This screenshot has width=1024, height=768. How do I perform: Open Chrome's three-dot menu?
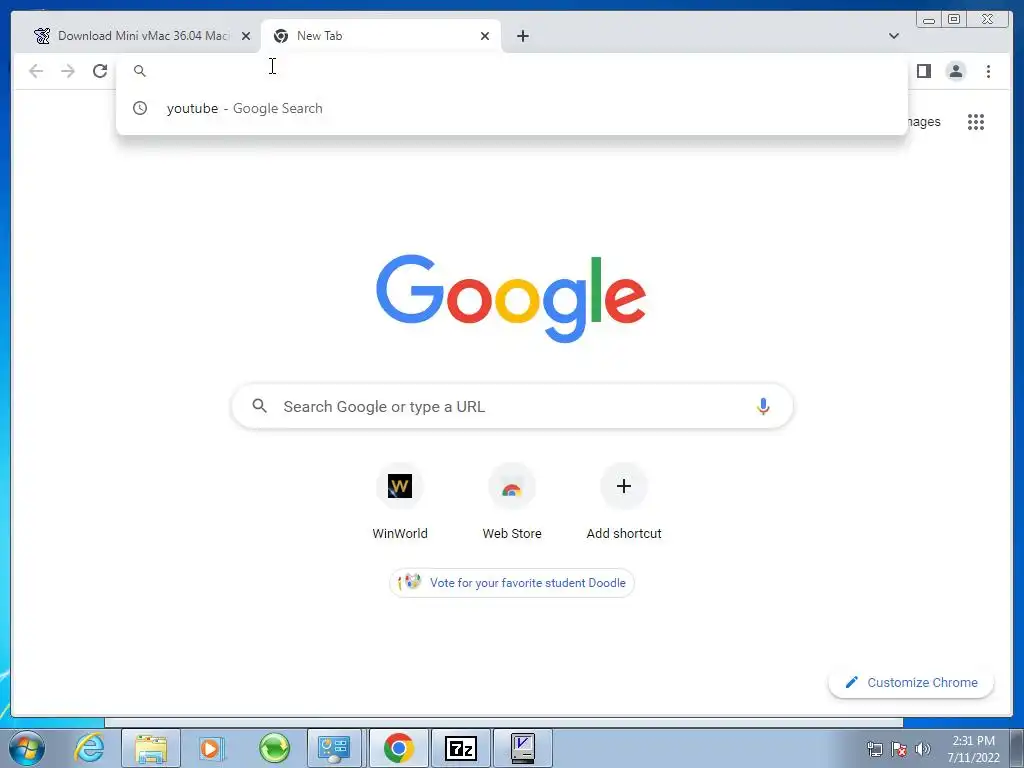point(988,71)
